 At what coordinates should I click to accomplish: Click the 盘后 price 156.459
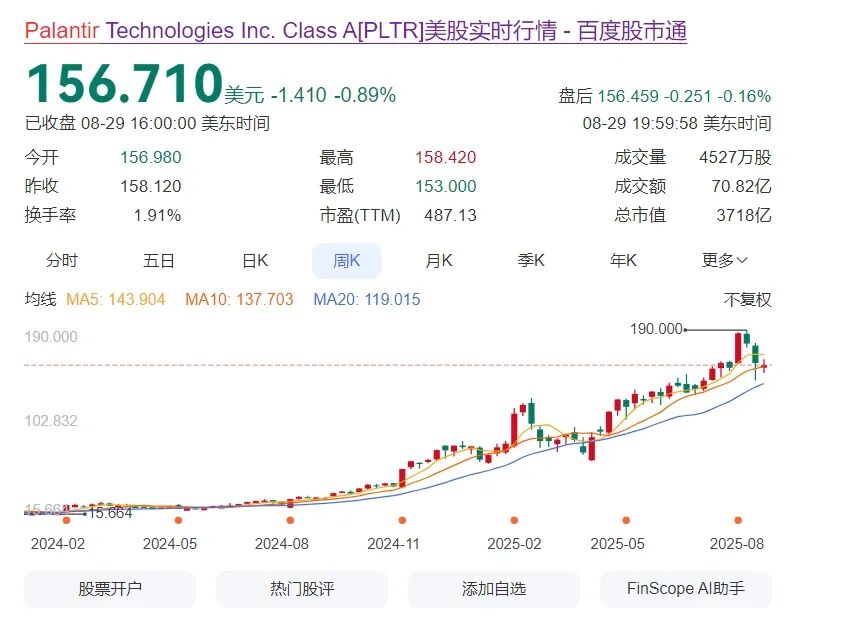(628, 97)
